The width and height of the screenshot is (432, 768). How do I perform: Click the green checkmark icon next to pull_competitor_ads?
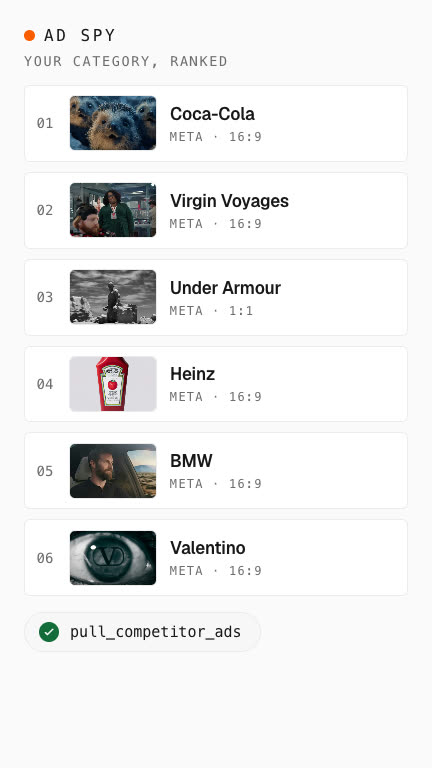pyautogui.click(x=49, y=632)
